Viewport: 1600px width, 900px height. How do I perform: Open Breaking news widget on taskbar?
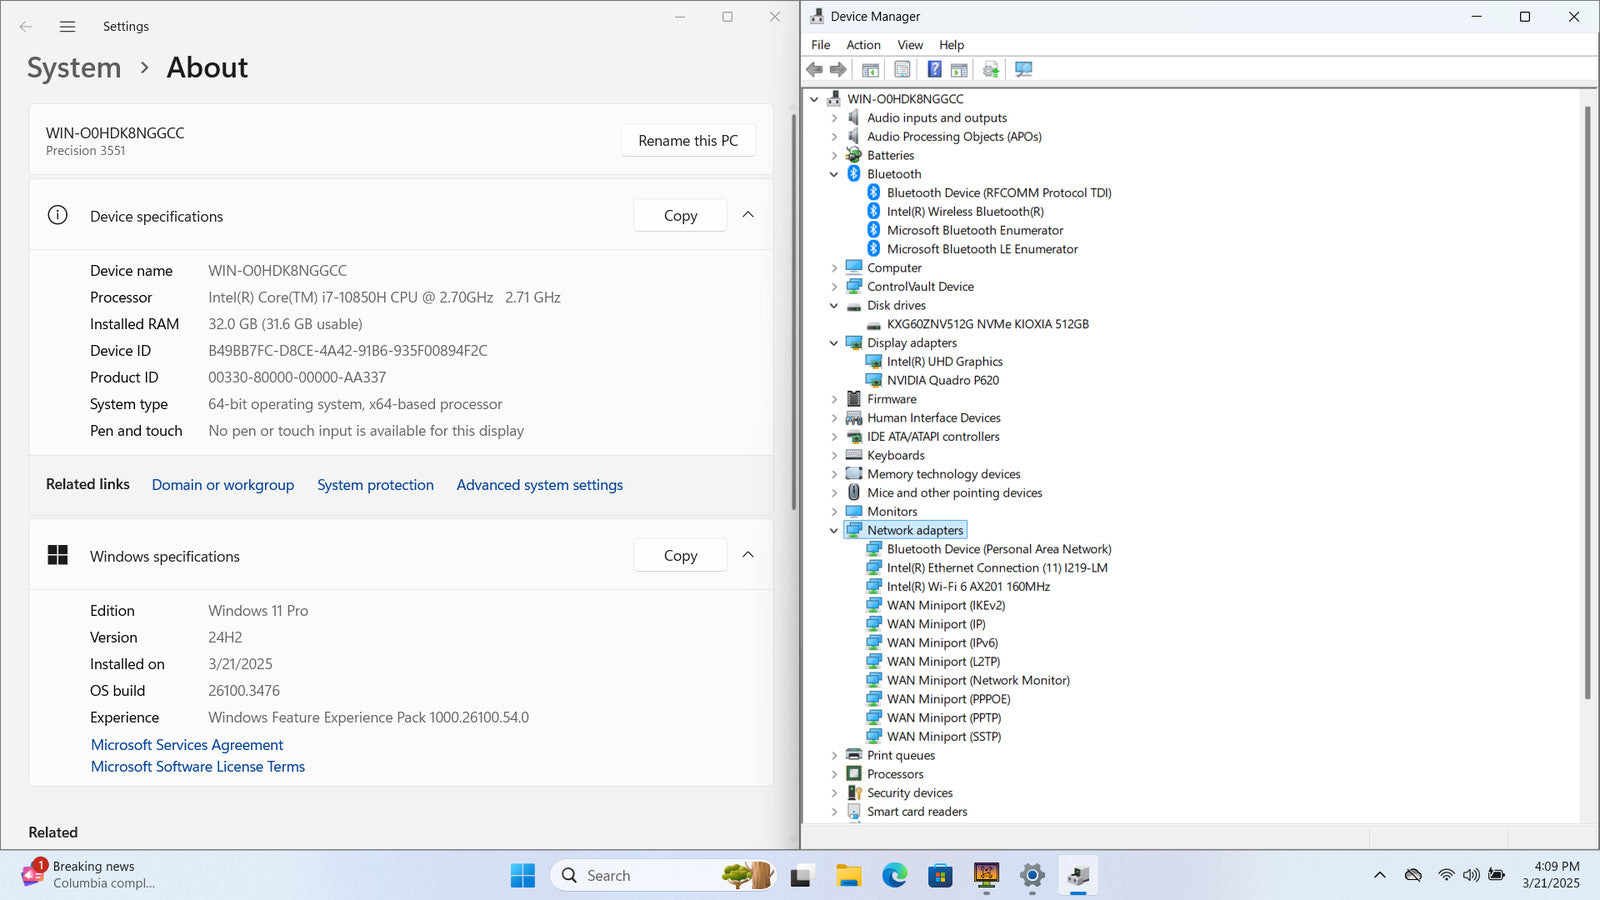coord(88,875)
